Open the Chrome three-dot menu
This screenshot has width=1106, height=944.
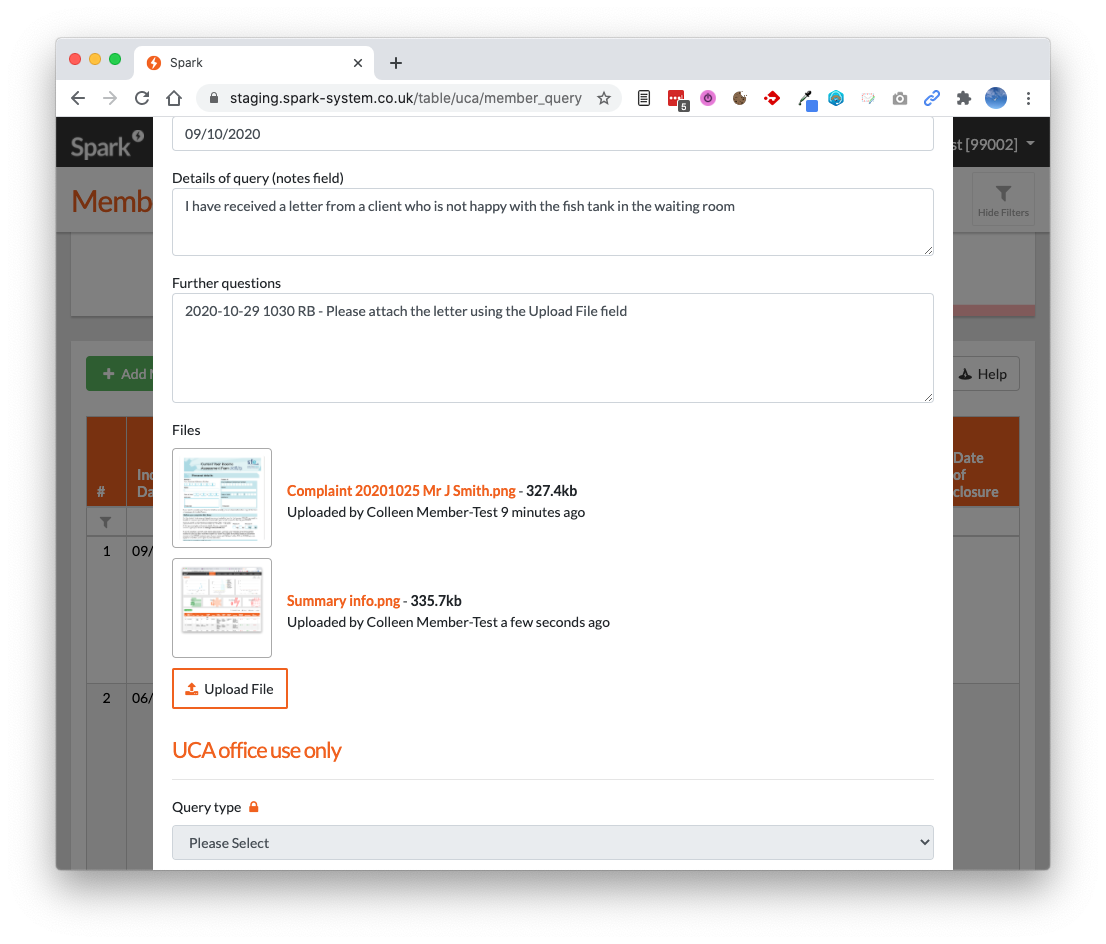click(x=1028, y=98)
